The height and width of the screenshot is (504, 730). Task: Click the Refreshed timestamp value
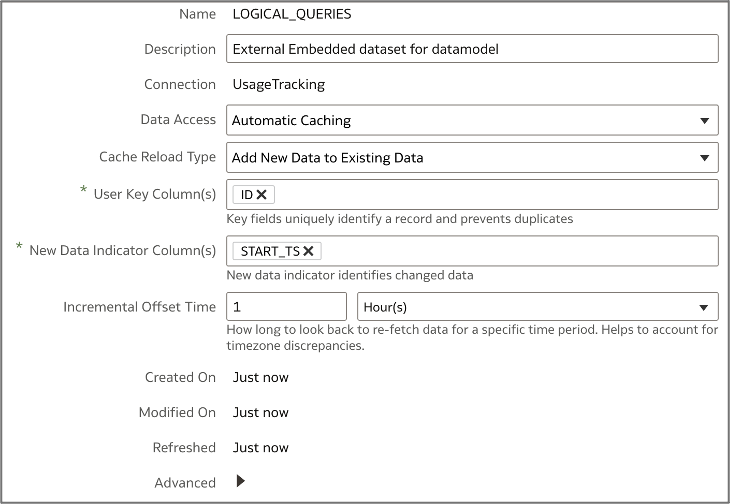[x=261, y=448]
